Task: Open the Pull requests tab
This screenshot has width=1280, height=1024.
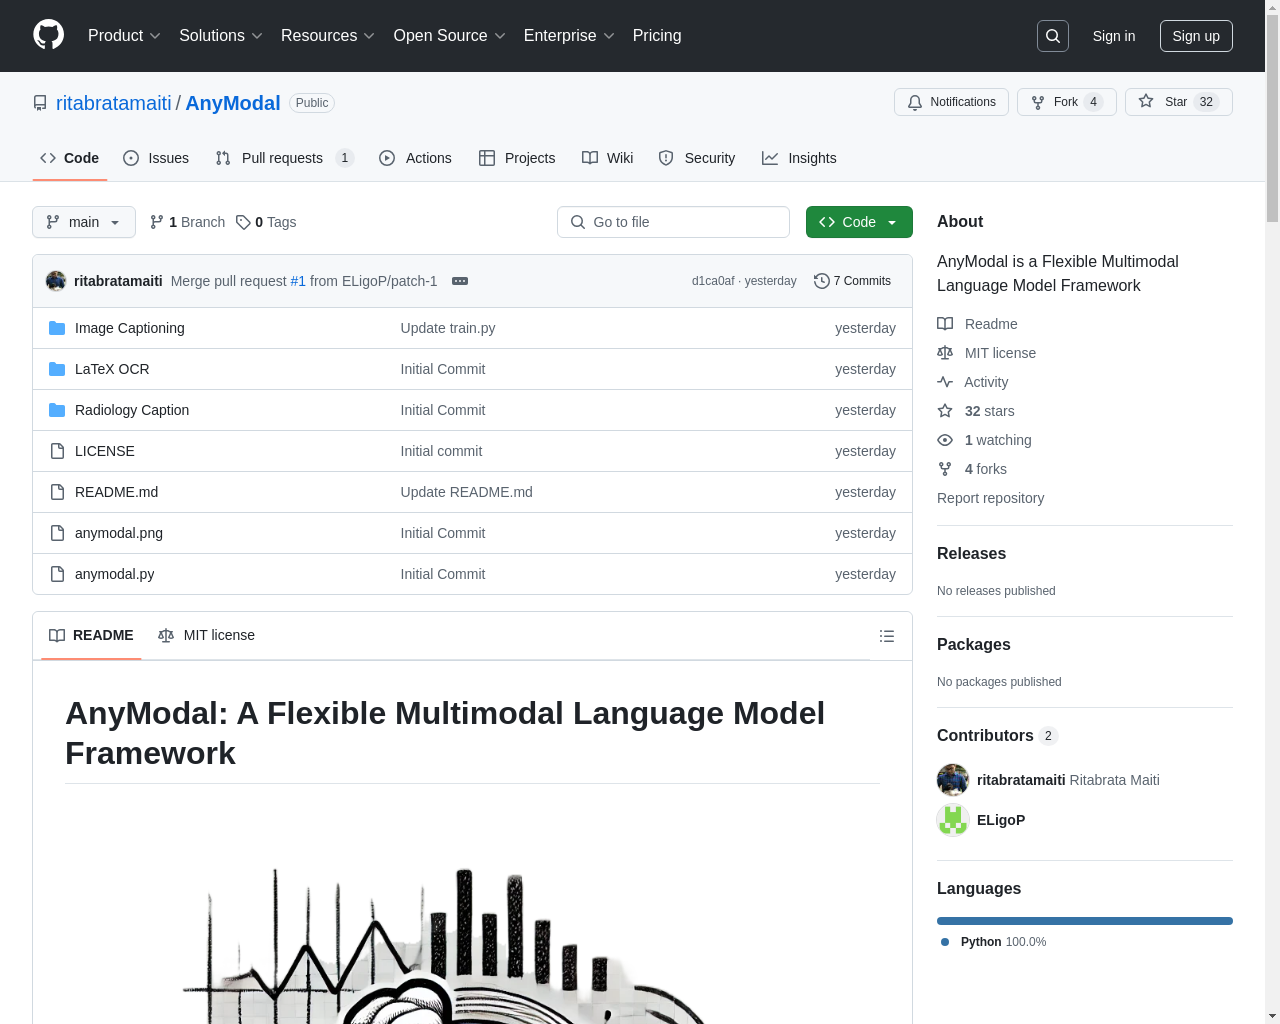Action: point(284,158)
